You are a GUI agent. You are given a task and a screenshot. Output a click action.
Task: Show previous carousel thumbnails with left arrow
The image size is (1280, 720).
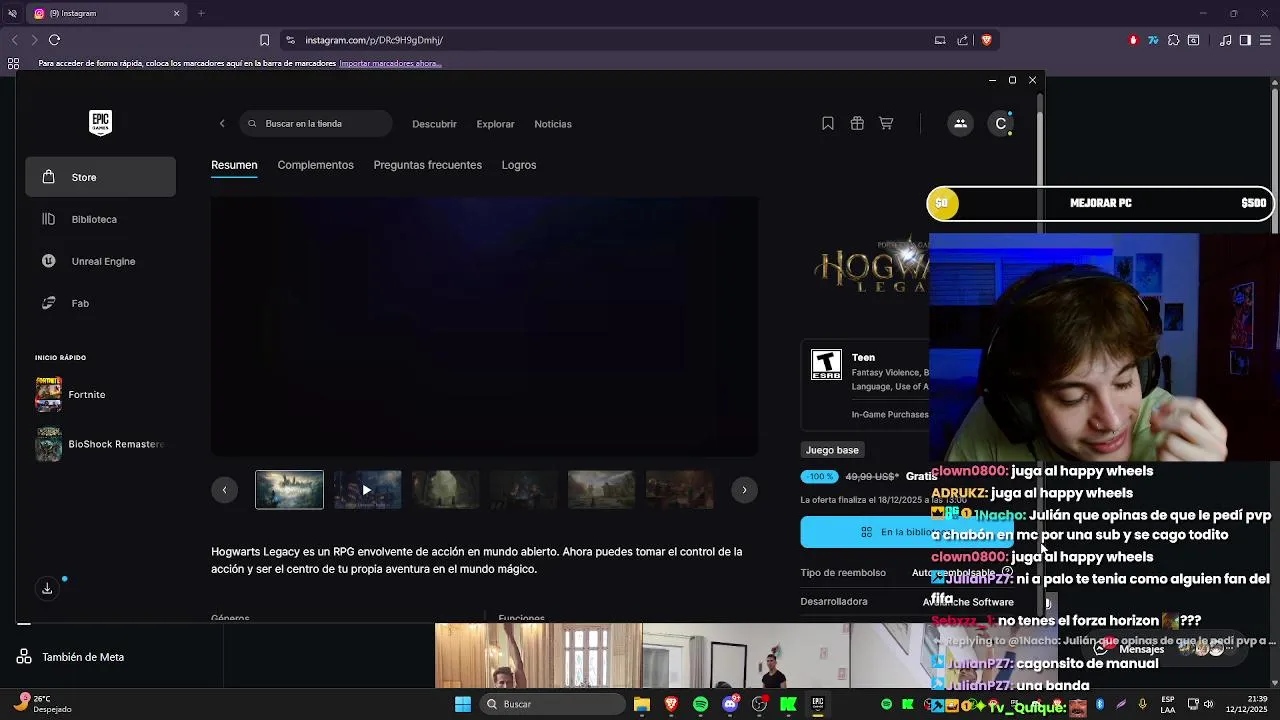click(x=224, y=490)
